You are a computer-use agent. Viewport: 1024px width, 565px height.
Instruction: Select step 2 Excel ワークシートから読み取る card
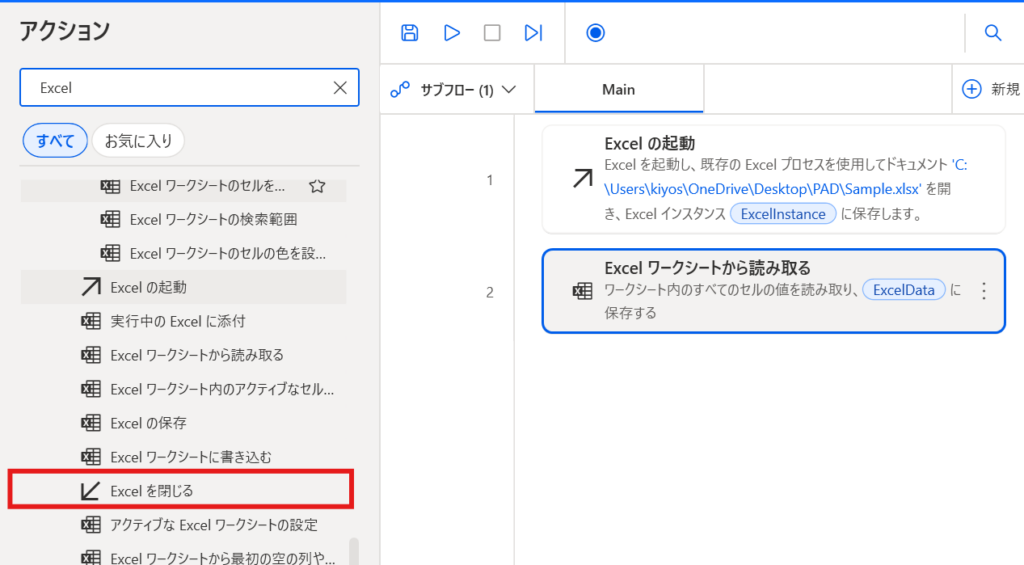click(x=773, y=291)
